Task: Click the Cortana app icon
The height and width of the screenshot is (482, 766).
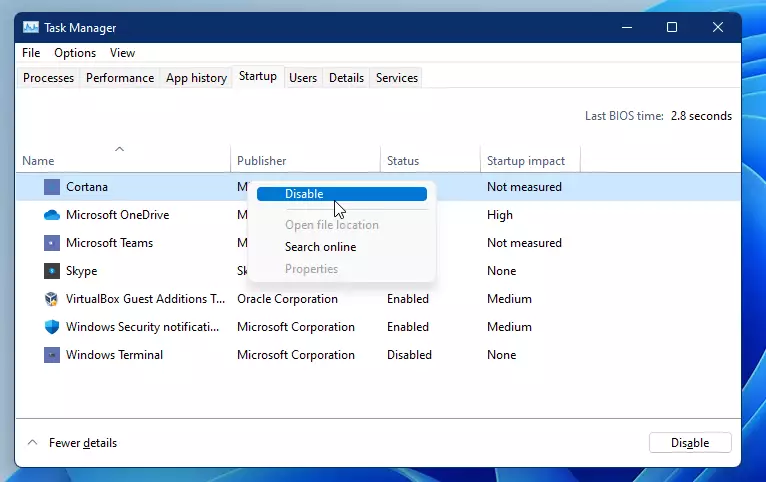Action: [52, 187]
